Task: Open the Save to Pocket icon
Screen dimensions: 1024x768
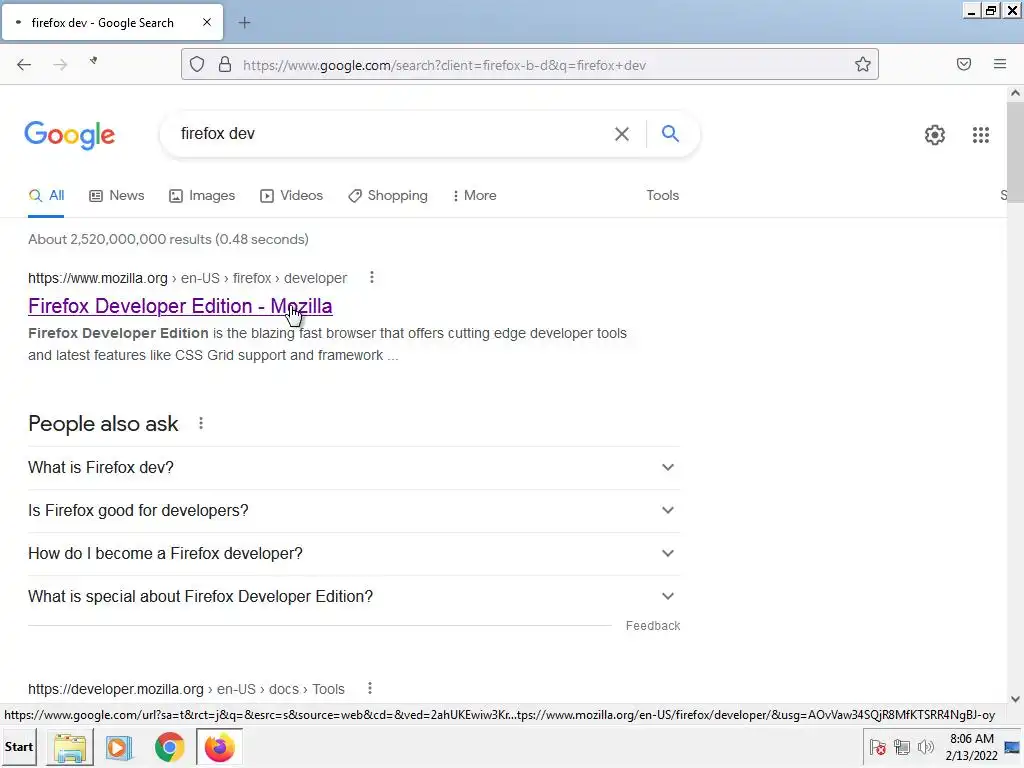Action: pyautogui.click(x=964, y=64)
